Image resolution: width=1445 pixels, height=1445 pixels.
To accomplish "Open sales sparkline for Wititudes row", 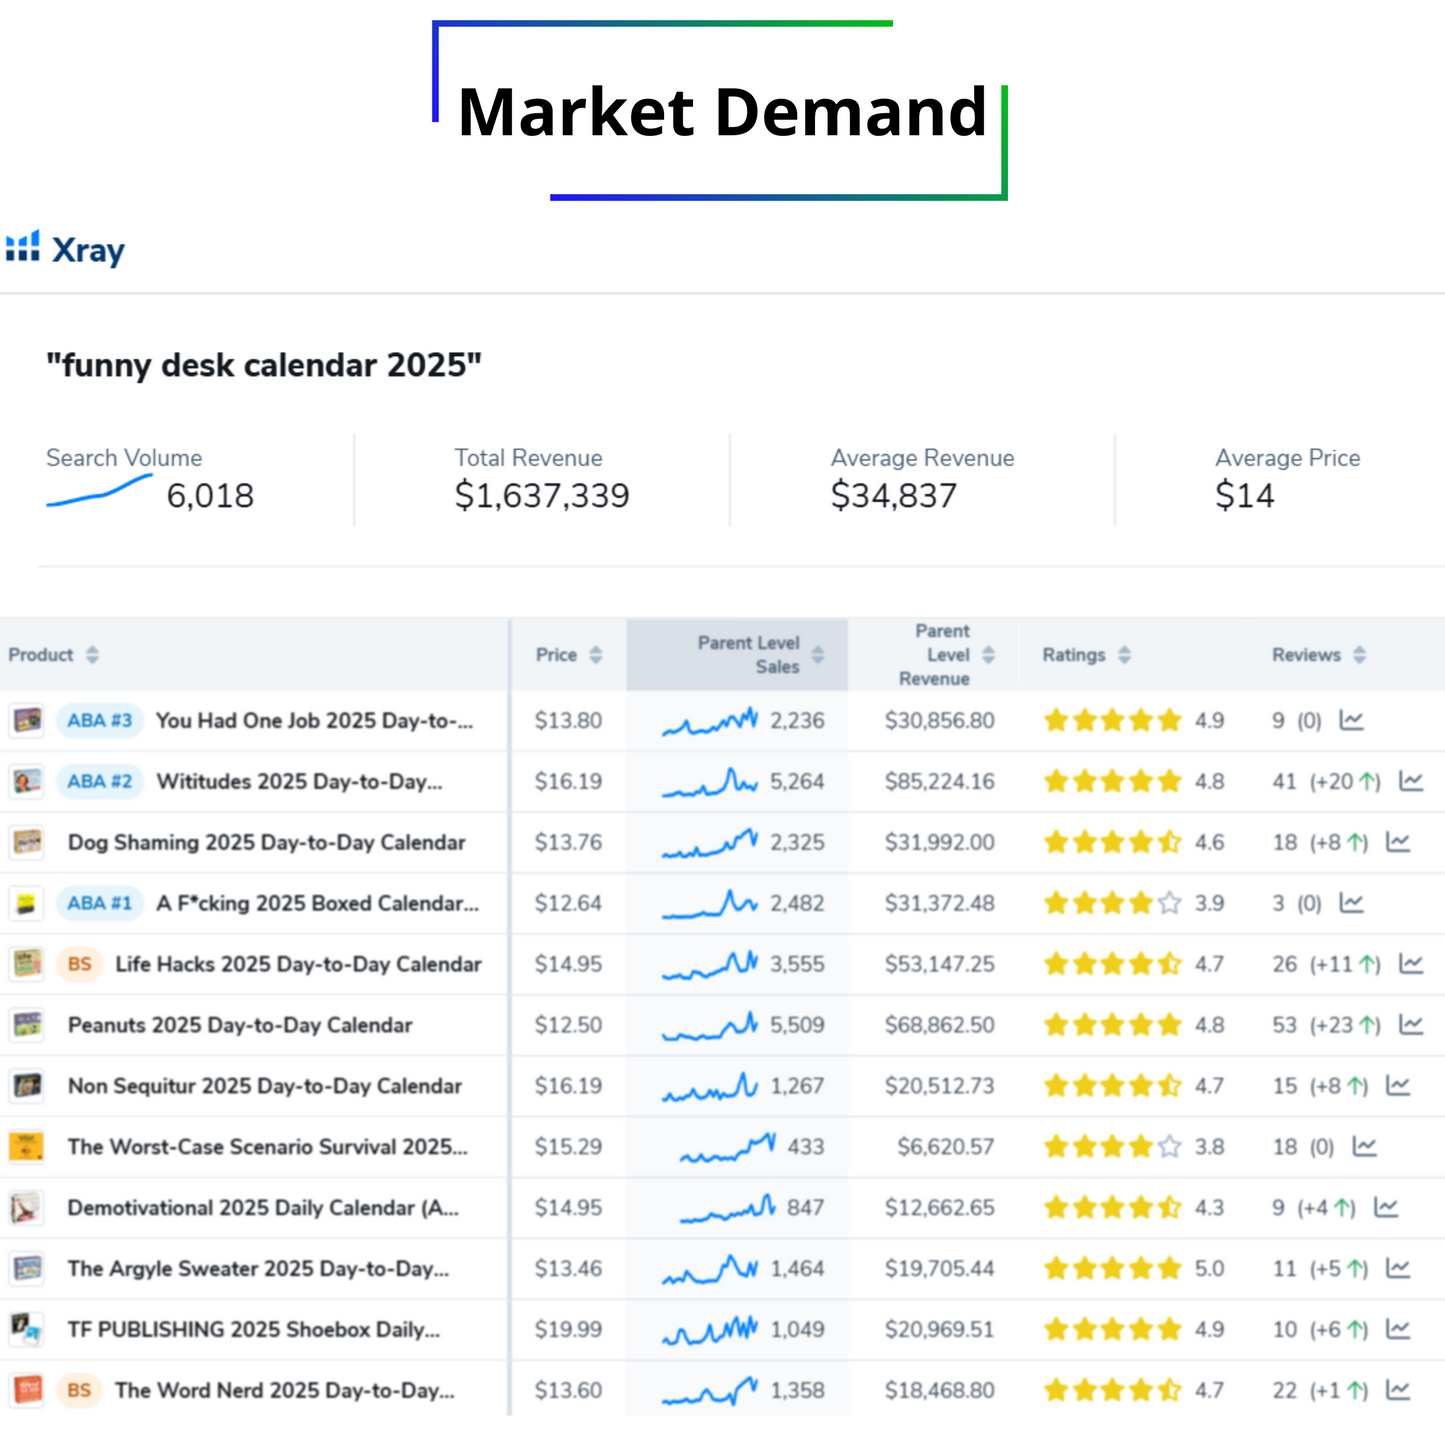I will point(710,782).
